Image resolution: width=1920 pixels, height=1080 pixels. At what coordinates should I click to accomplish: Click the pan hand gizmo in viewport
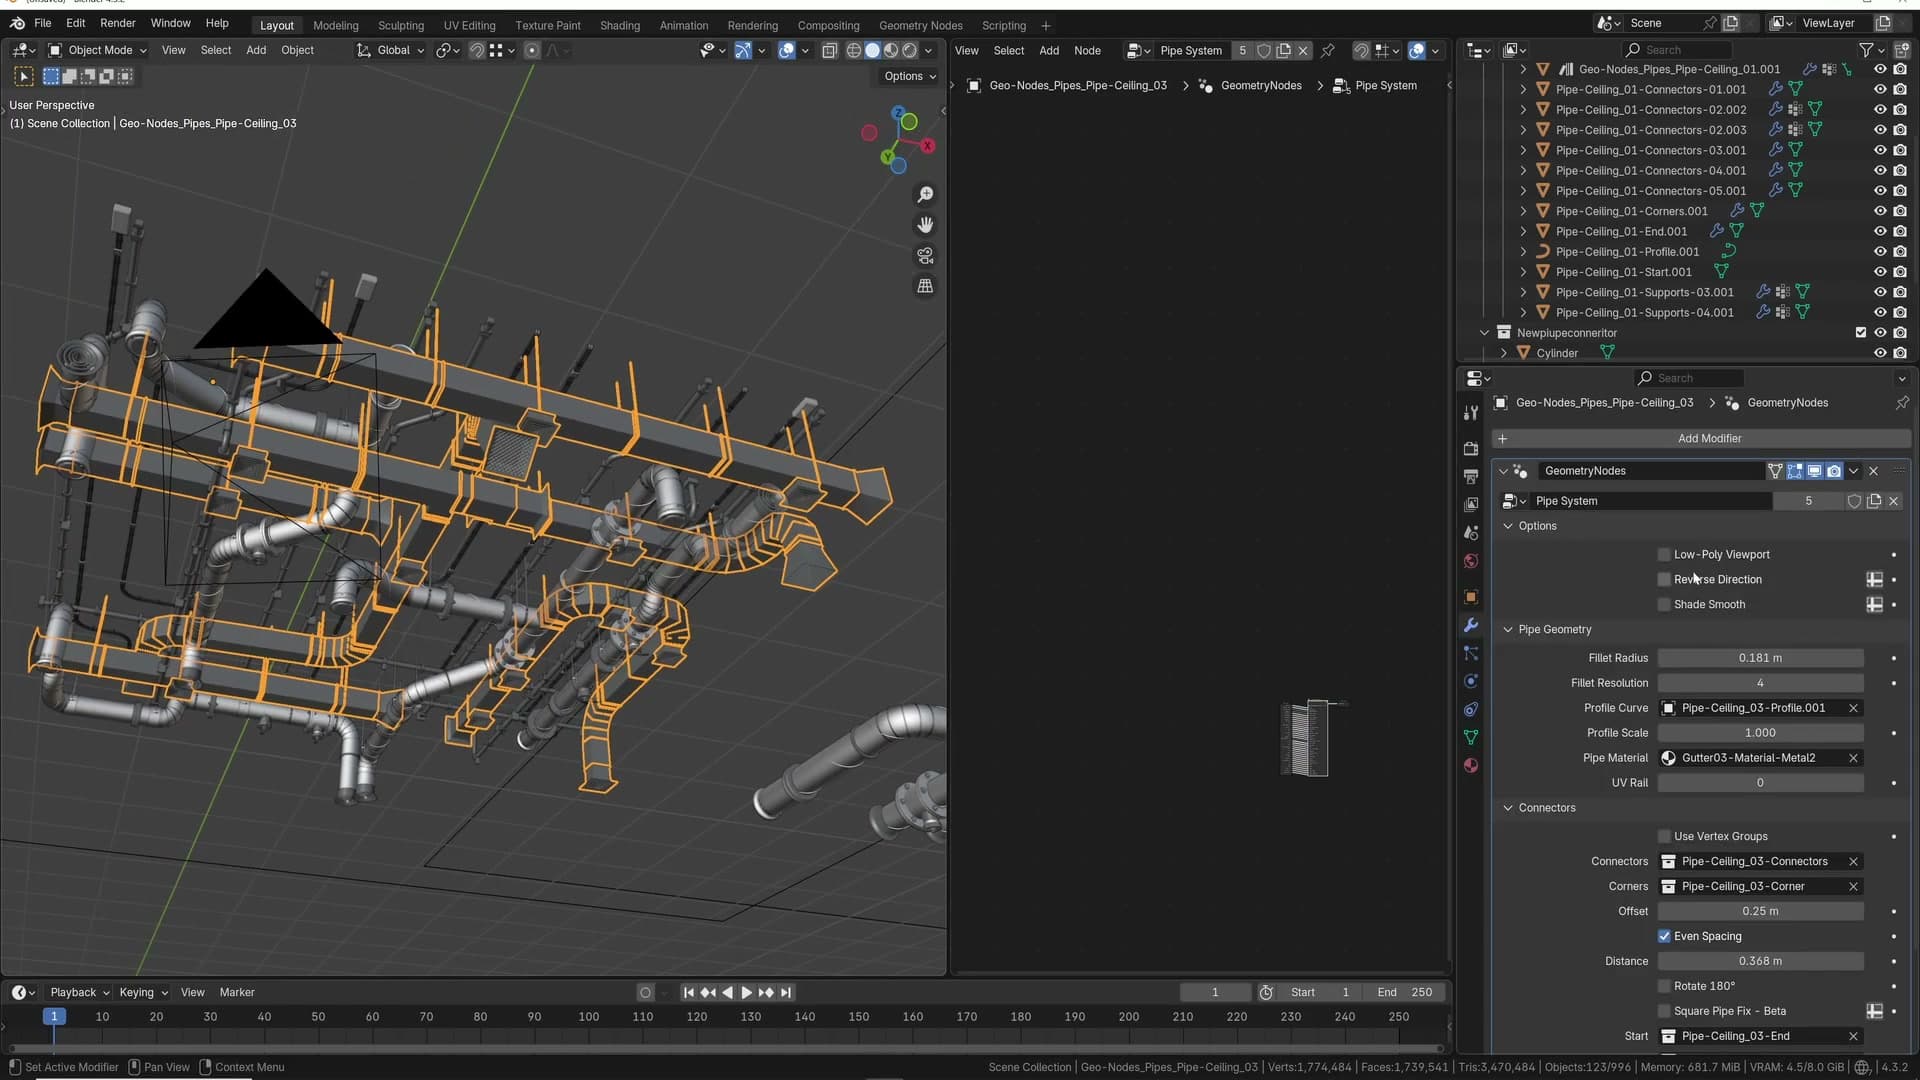coord(925,225)
